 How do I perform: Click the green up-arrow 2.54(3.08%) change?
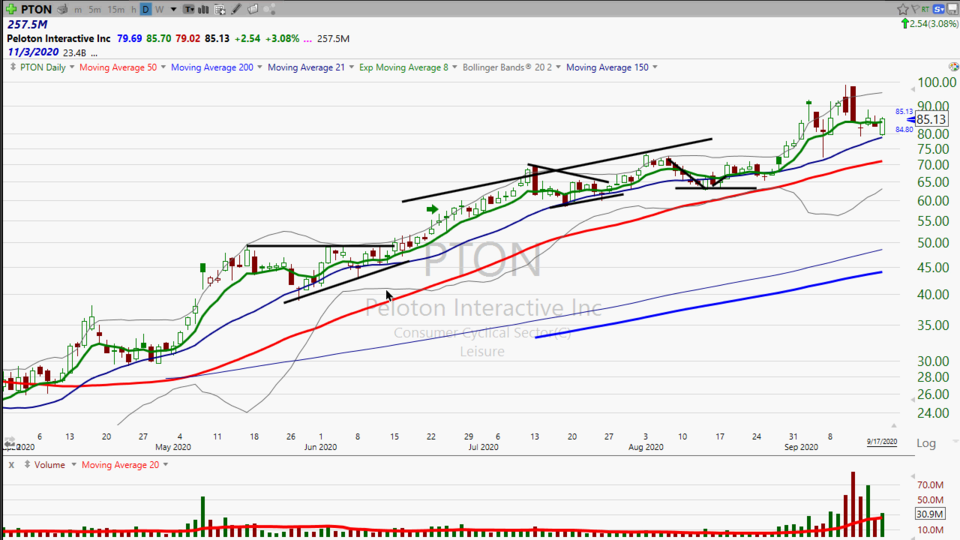[929, 24]
